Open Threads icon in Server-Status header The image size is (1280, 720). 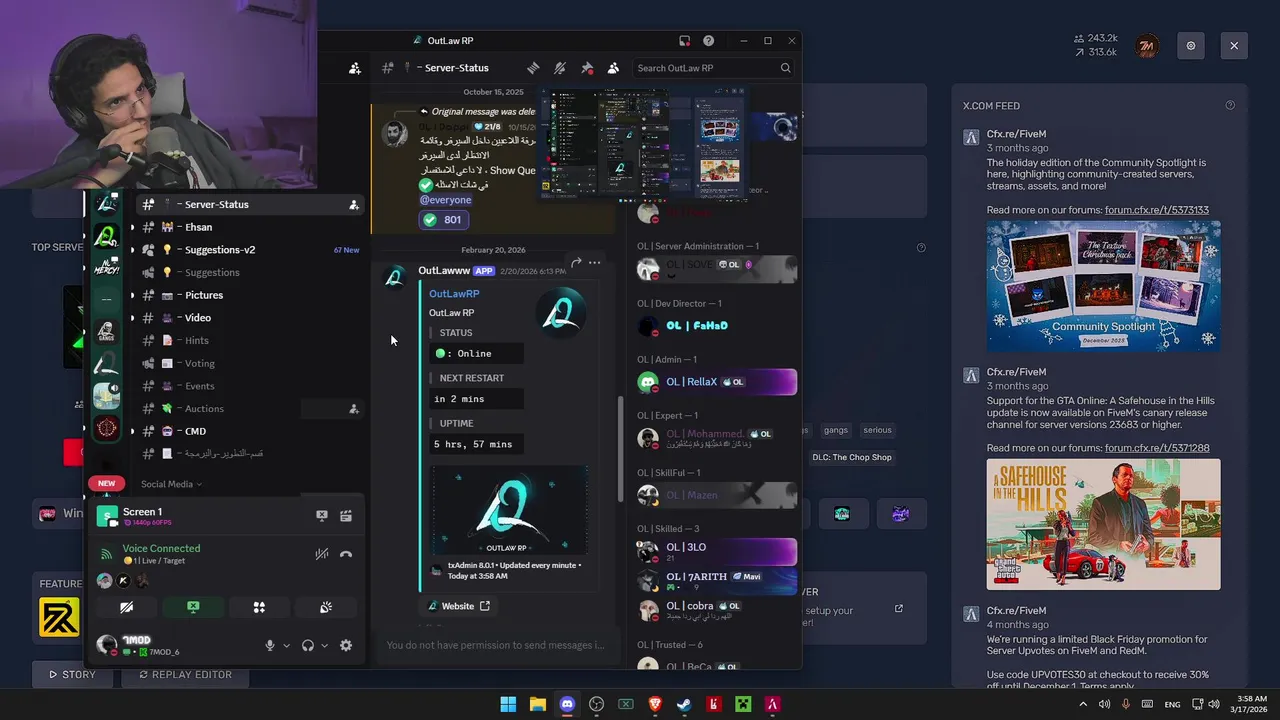click(533, 68)
